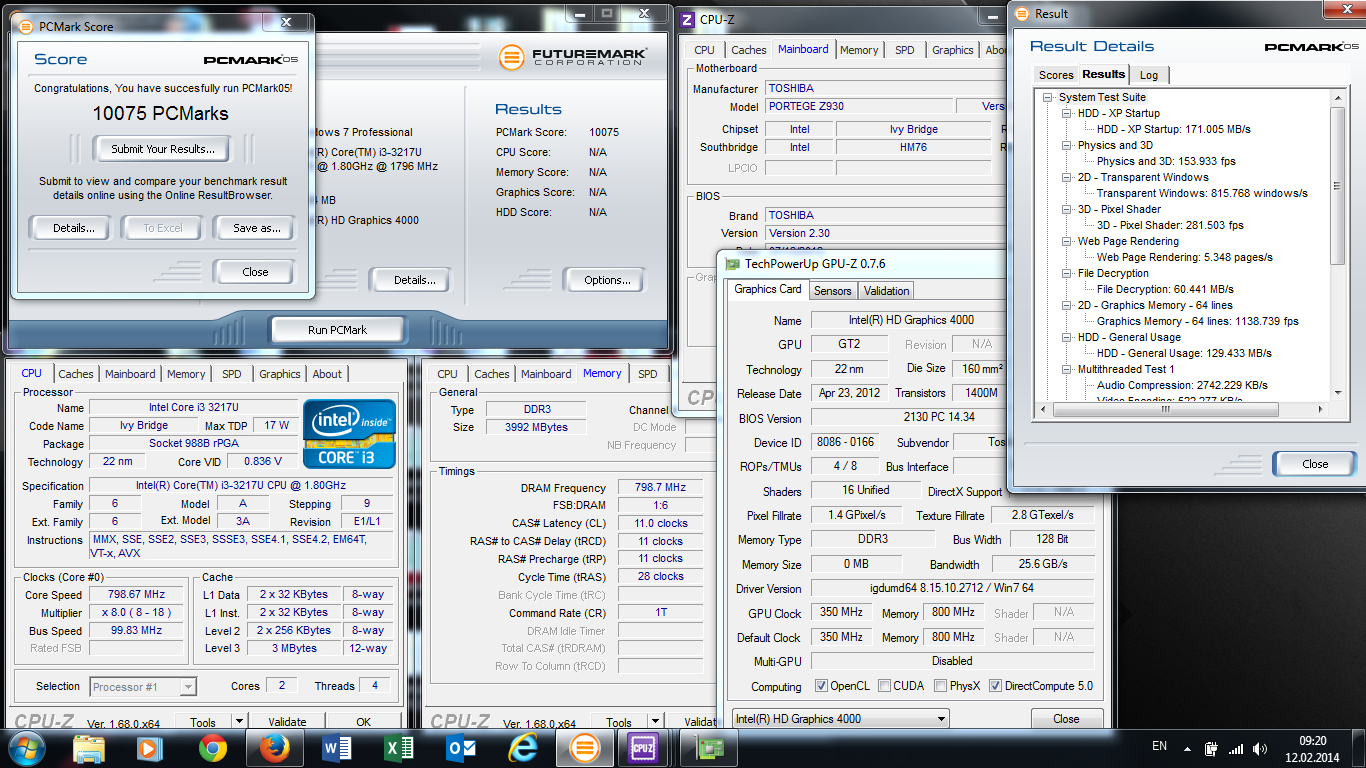
Task: Open Google Chrome from the taskbar
Action: point(212,747)
